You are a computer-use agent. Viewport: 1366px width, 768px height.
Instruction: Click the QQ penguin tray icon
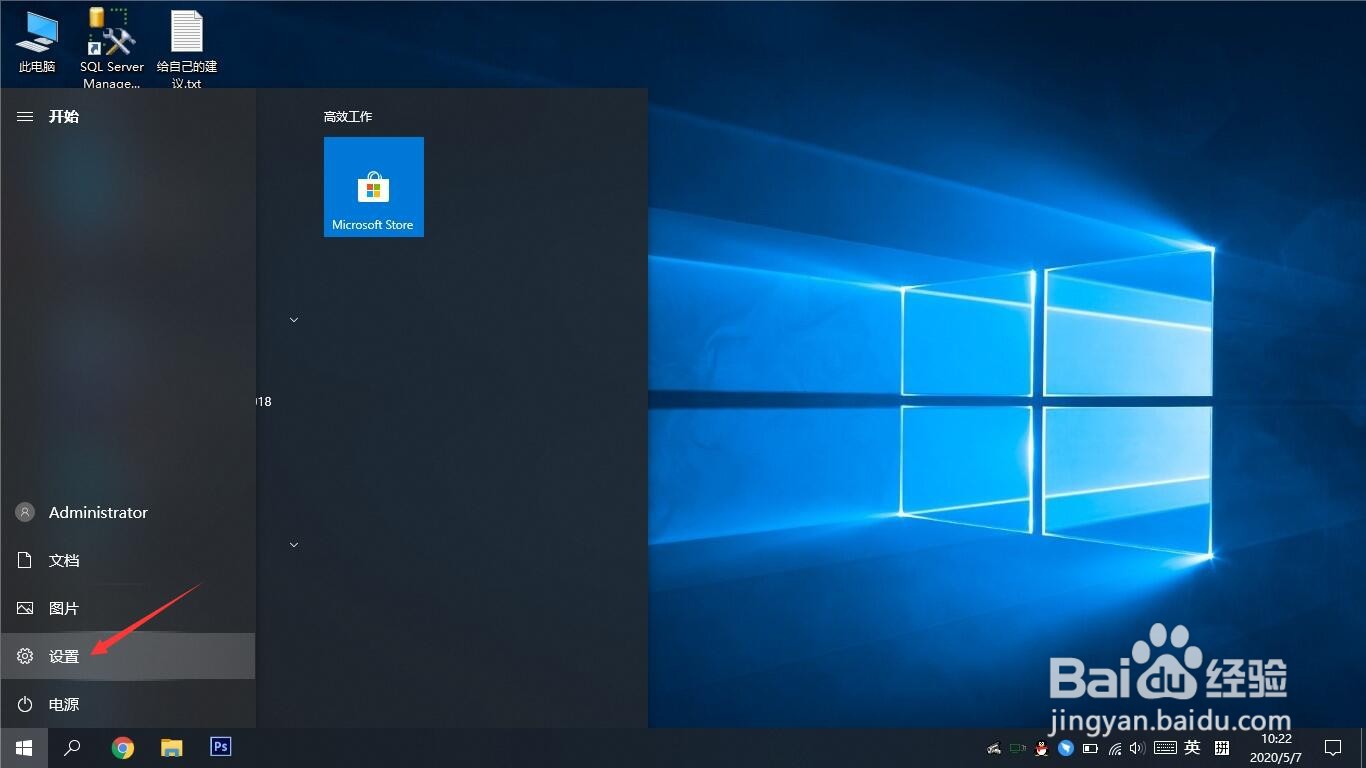coord(1042,748)
